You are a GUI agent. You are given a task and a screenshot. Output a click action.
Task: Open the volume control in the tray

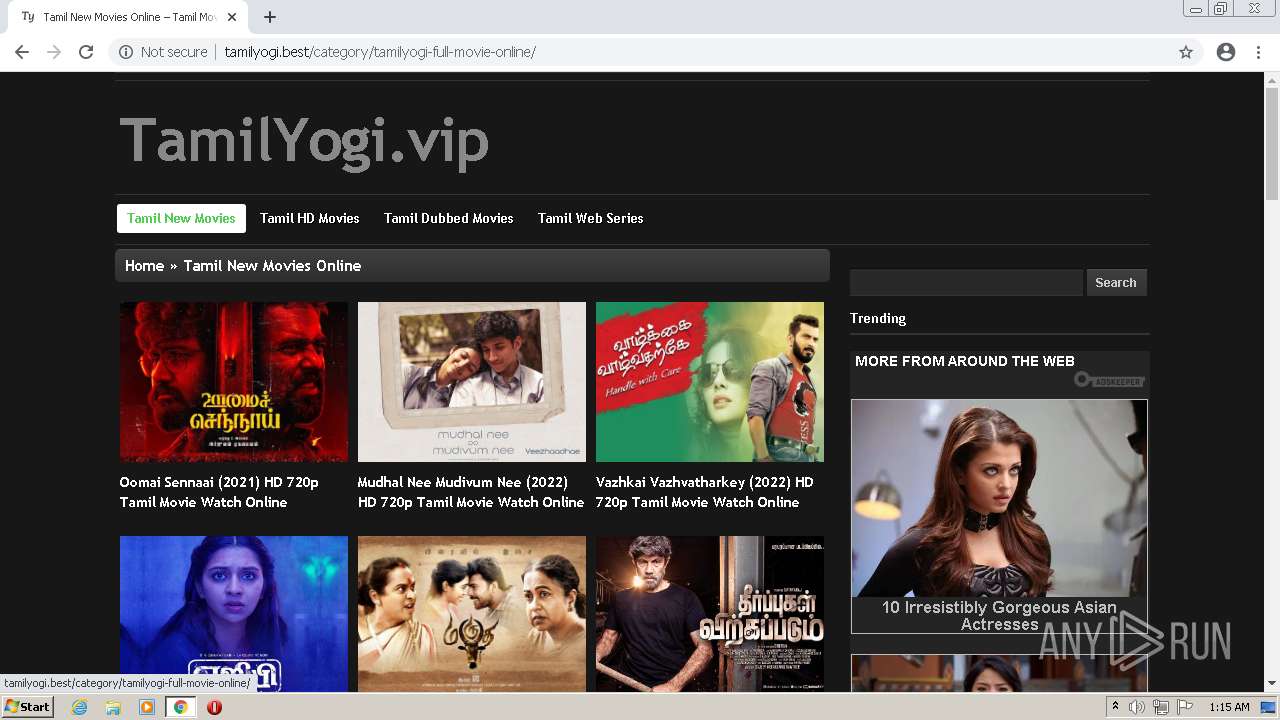pos(1137,707)
